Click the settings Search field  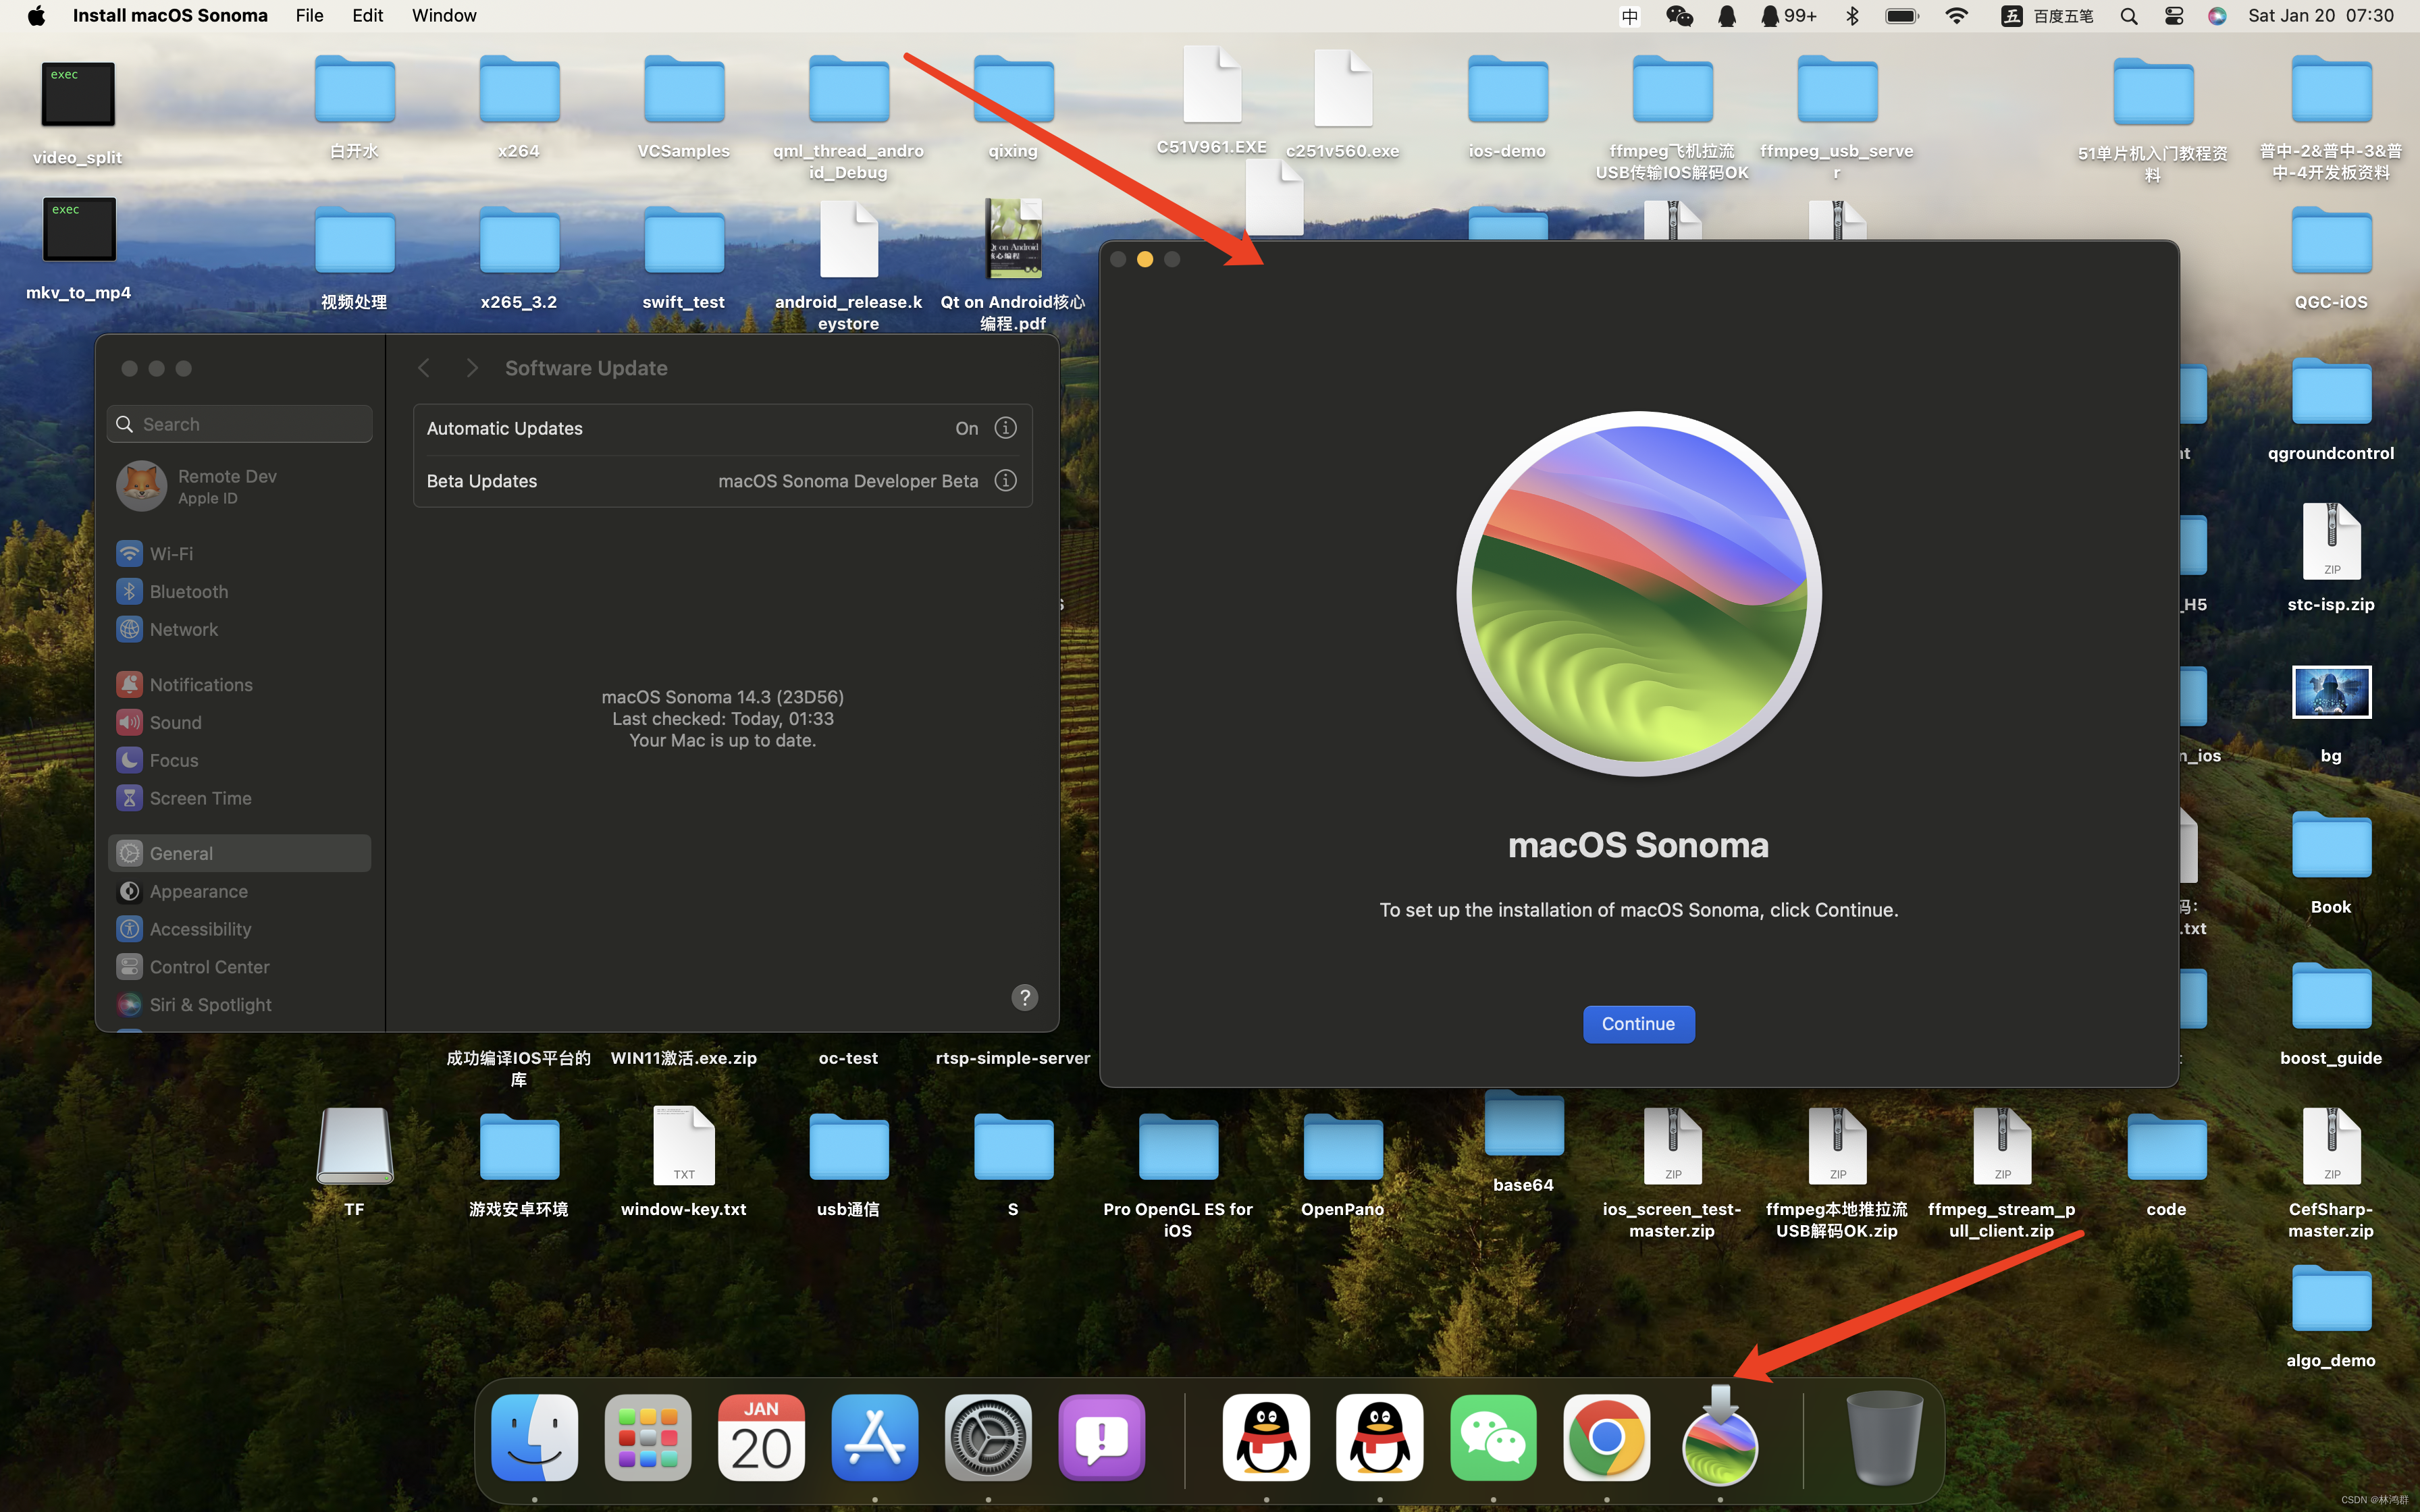pyautogui.click(x=240, y=424)
